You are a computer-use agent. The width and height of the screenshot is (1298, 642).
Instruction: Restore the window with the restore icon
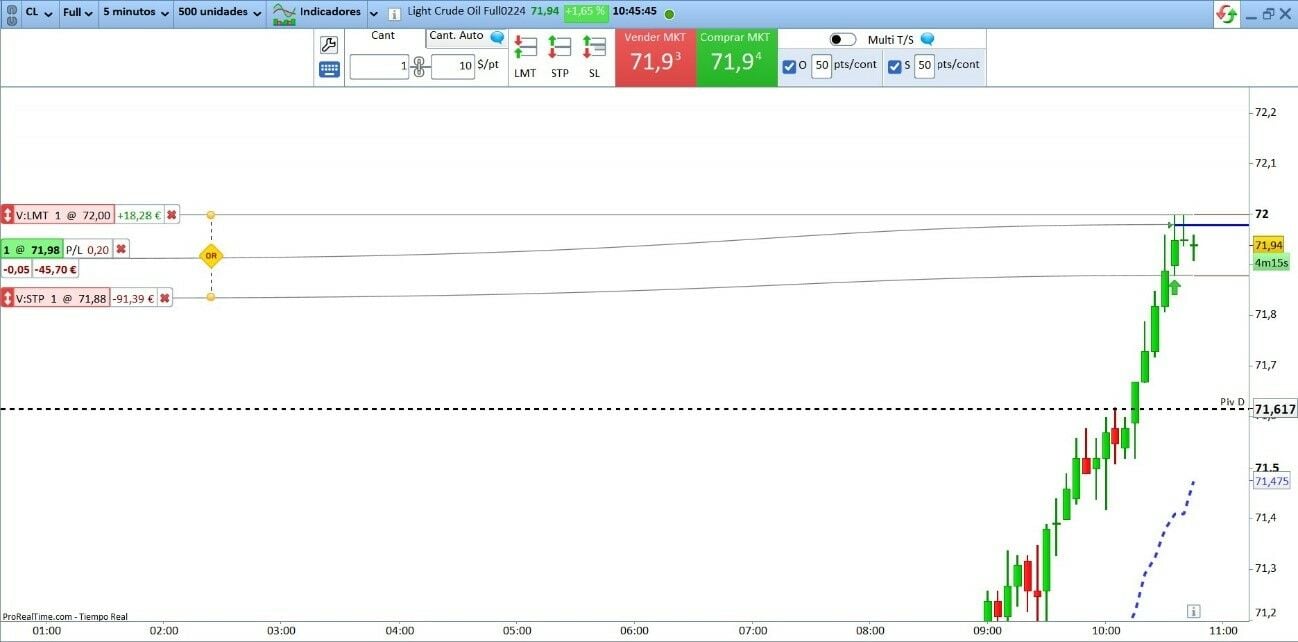[1268, 14]
